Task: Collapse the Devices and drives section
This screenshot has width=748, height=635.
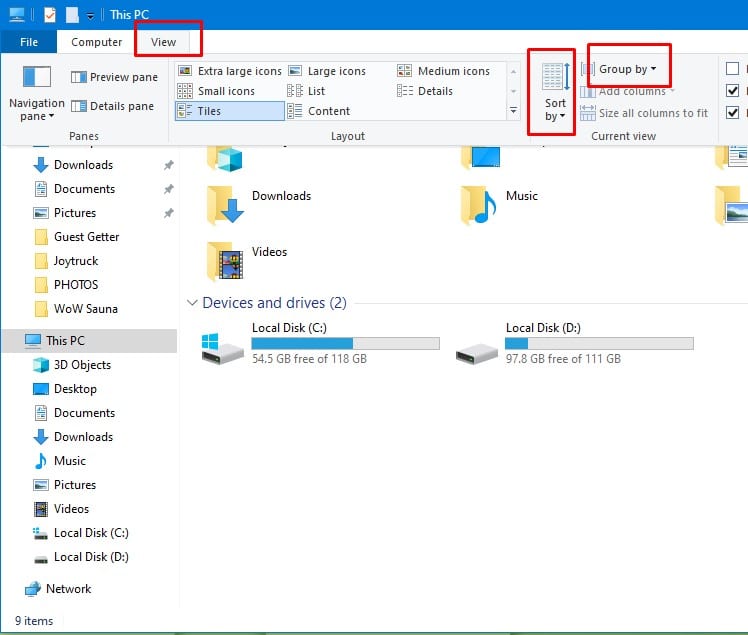Action: (191, 303)
